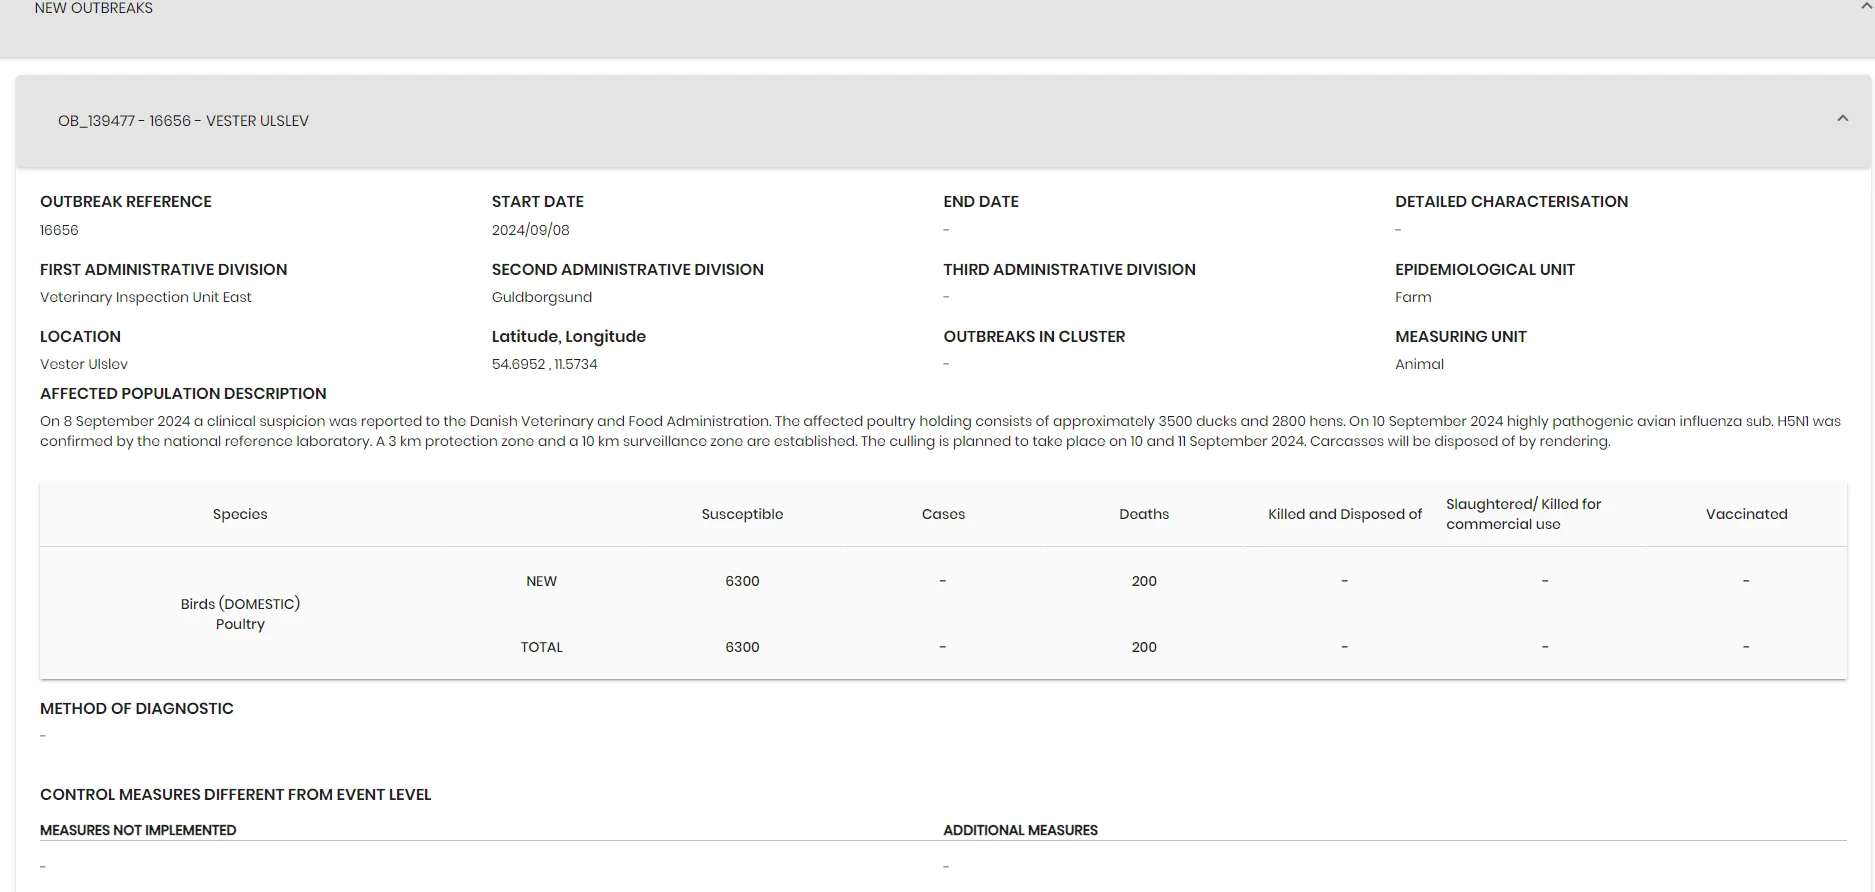The height and width of the screenshot is (892, 1875).
Task: Click ADDITIONAL MEASURES label
Action: click(1020, 830)
